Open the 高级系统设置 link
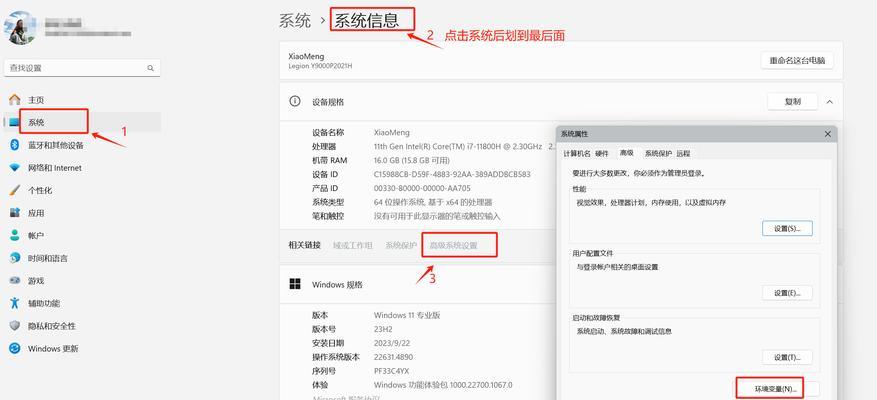This screenshot has height=400, width=877. click(454, 245)
